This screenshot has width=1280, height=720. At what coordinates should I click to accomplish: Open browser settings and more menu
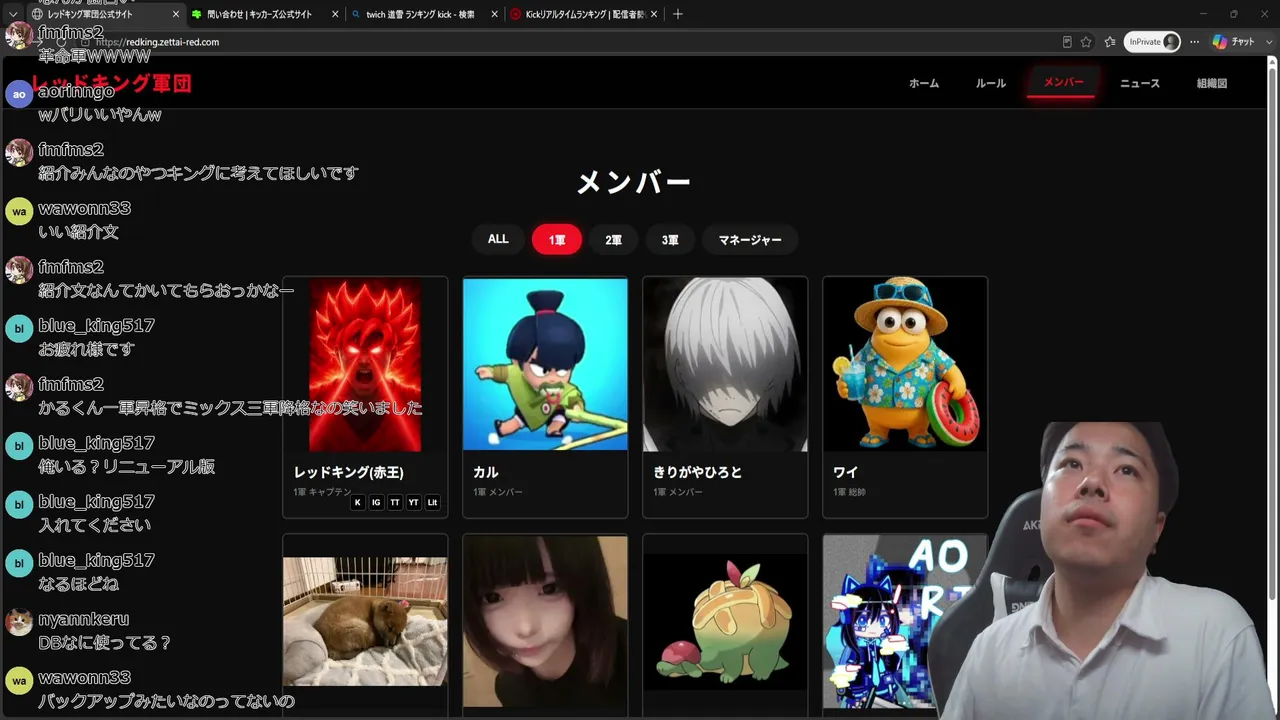pyautogui.click(x=1194, y=42)
